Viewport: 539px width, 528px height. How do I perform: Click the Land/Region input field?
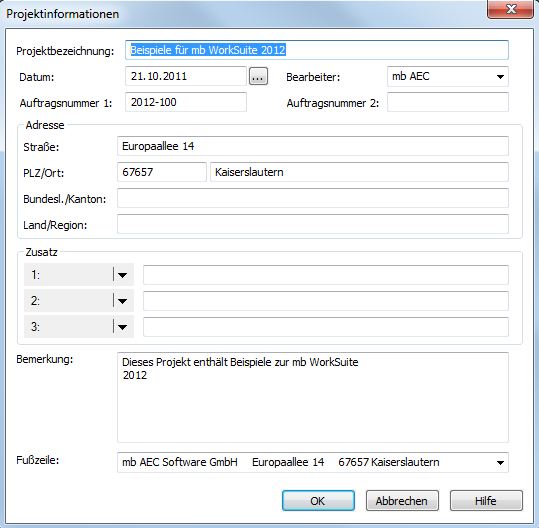[313, 224]
